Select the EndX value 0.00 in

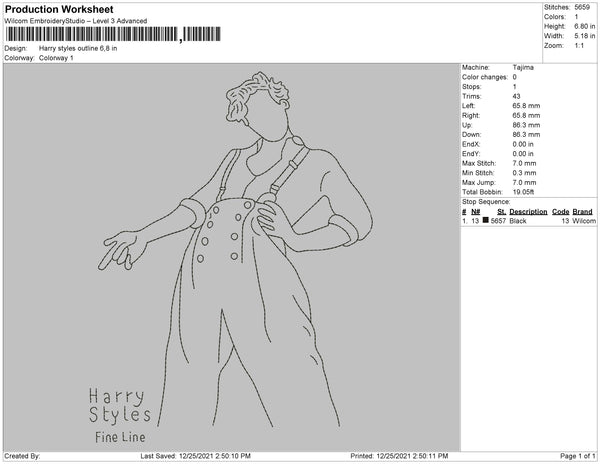pos(523,144)
